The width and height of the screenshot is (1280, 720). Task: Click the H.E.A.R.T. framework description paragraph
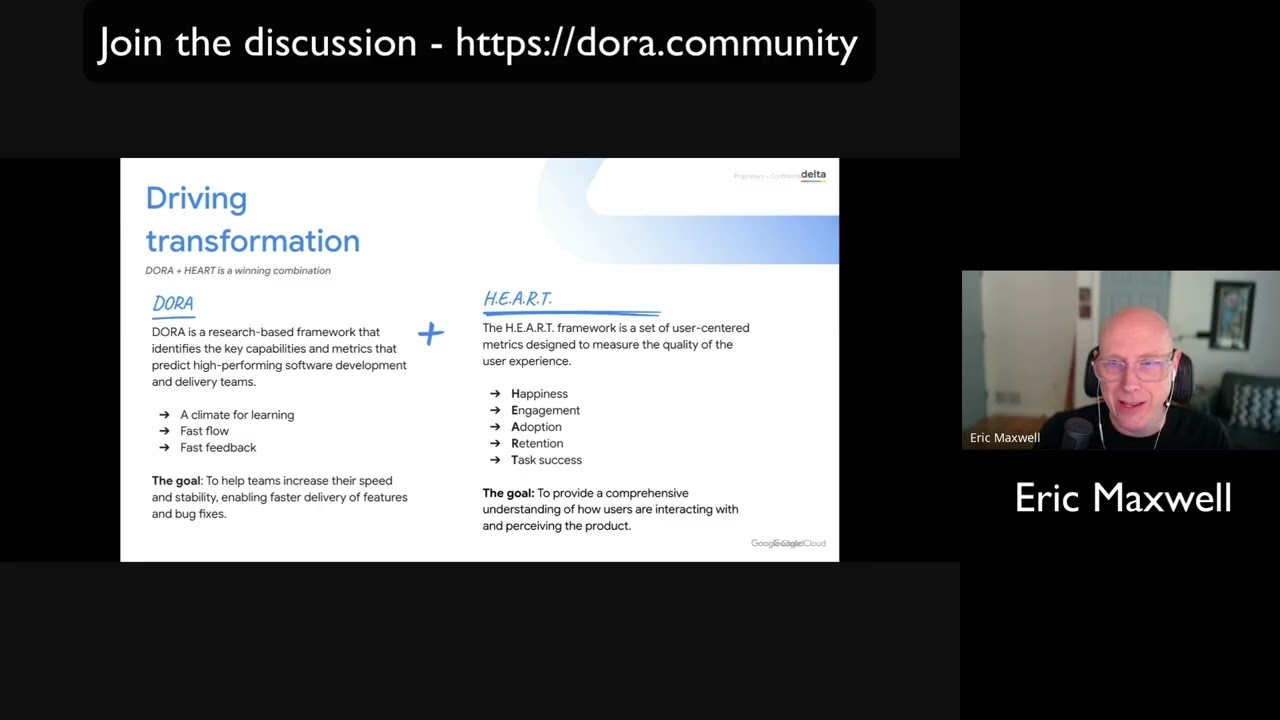click(x=616, y=344)
